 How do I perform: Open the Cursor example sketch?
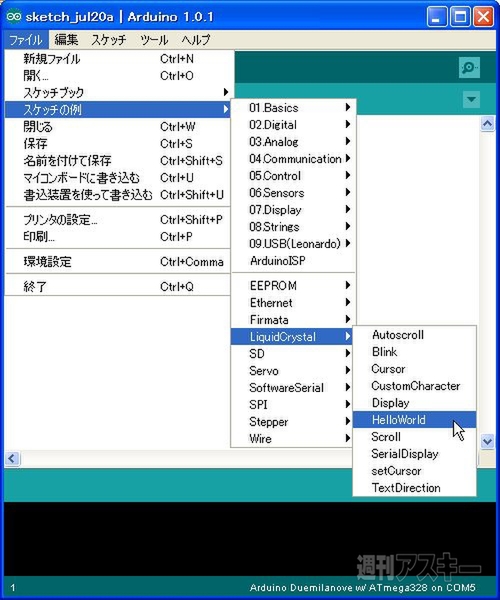pyautogui.click(x=414, y=369)
